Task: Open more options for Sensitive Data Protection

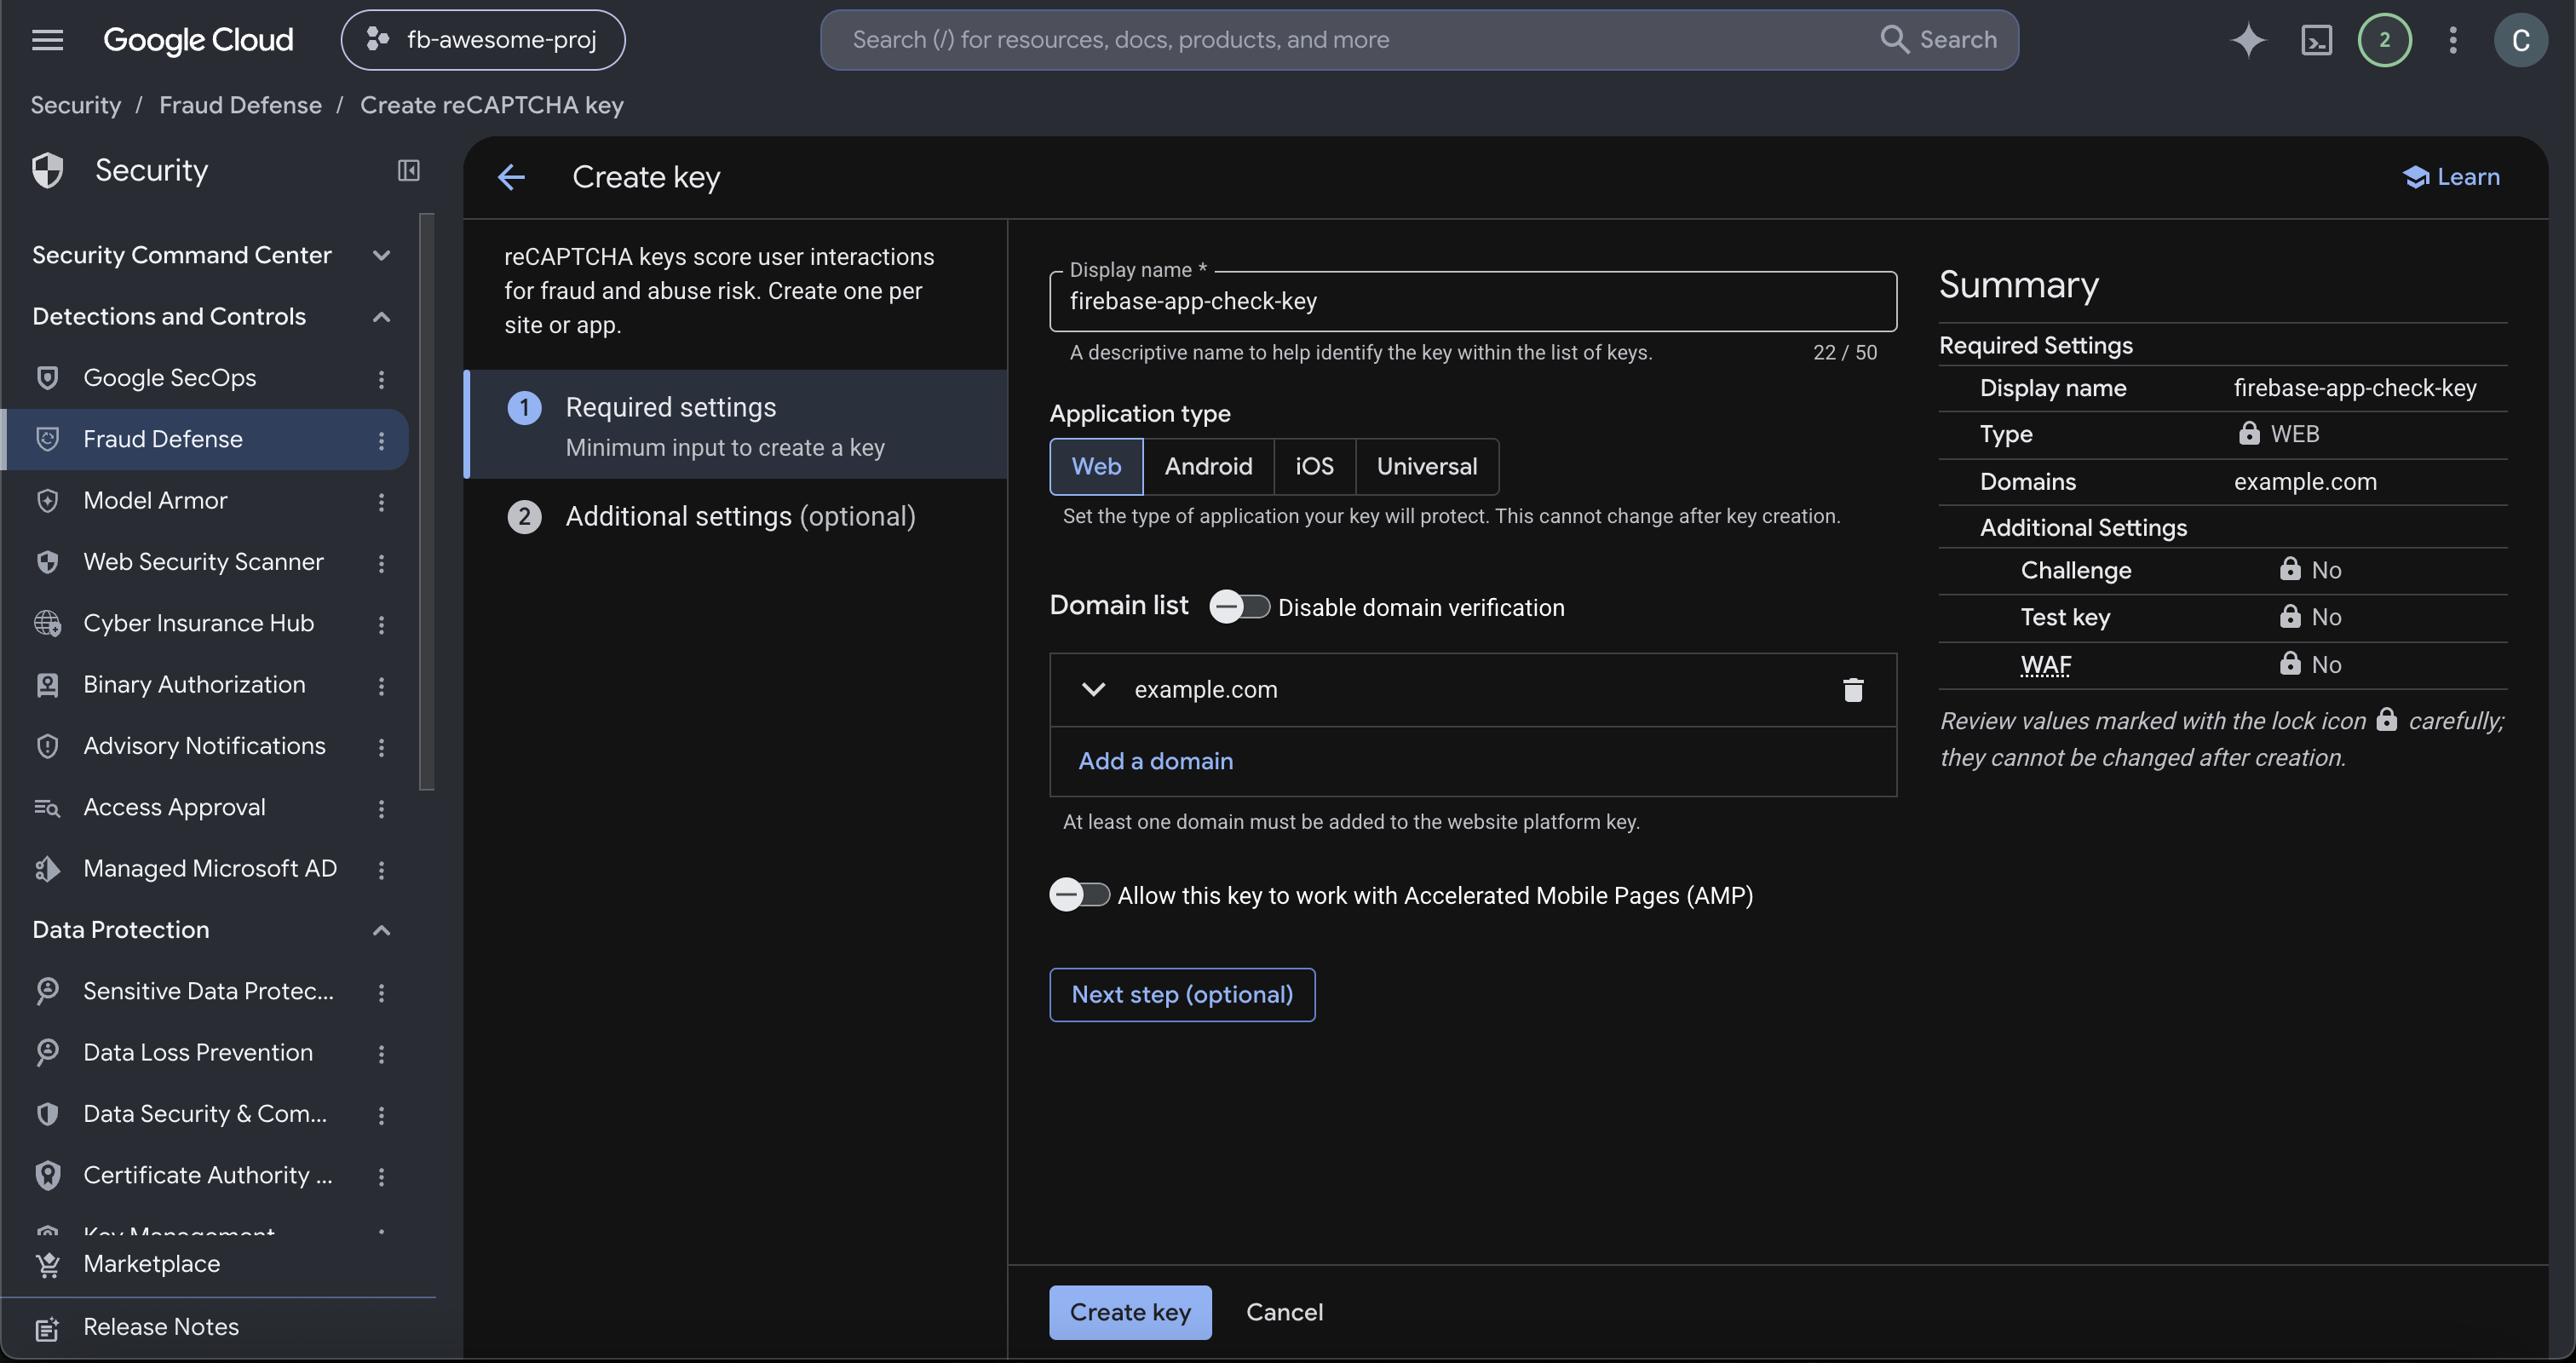Action: click(381, 992)
